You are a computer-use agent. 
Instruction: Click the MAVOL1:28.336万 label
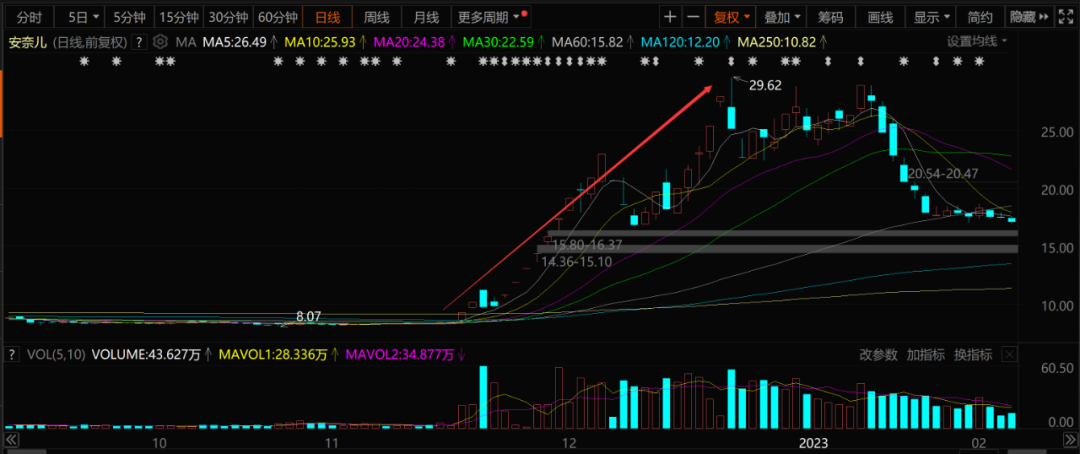point(273,355)
